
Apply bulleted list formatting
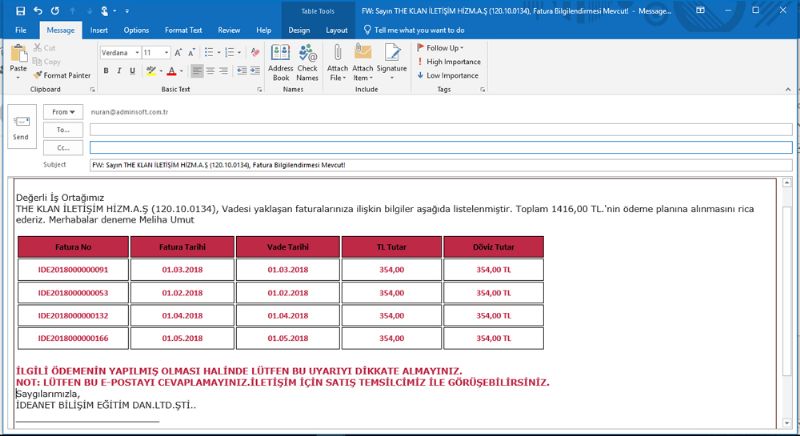pyautogui.click(x=209, y=53)
